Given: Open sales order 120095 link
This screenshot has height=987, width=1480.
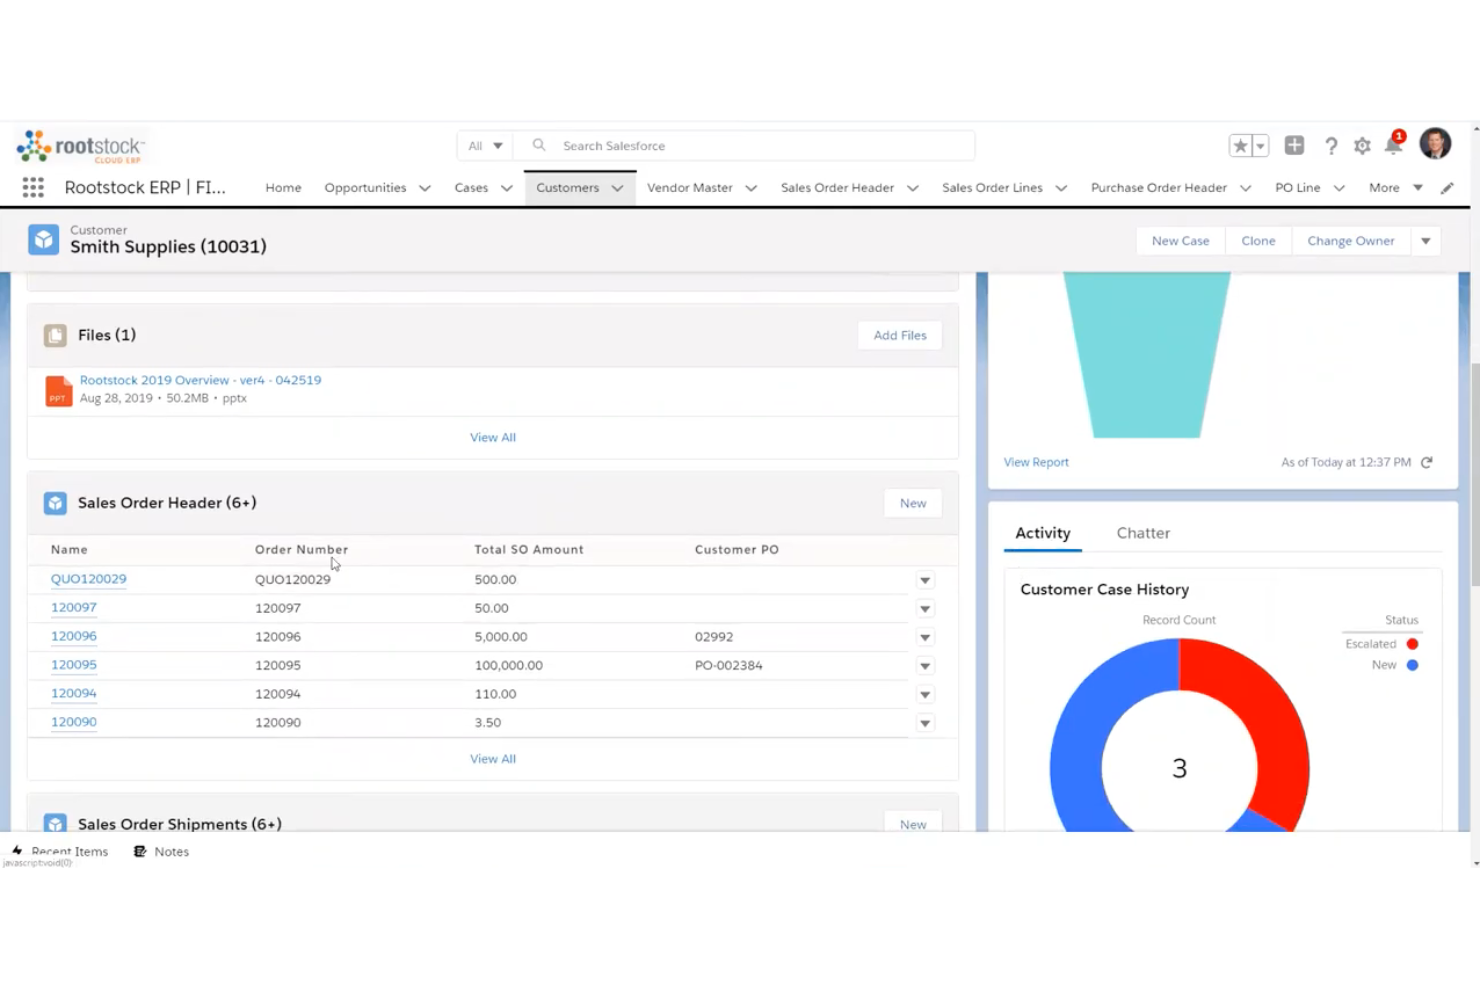Looking at the screenshot, I should pyautogui.click(x=74, y=665).
